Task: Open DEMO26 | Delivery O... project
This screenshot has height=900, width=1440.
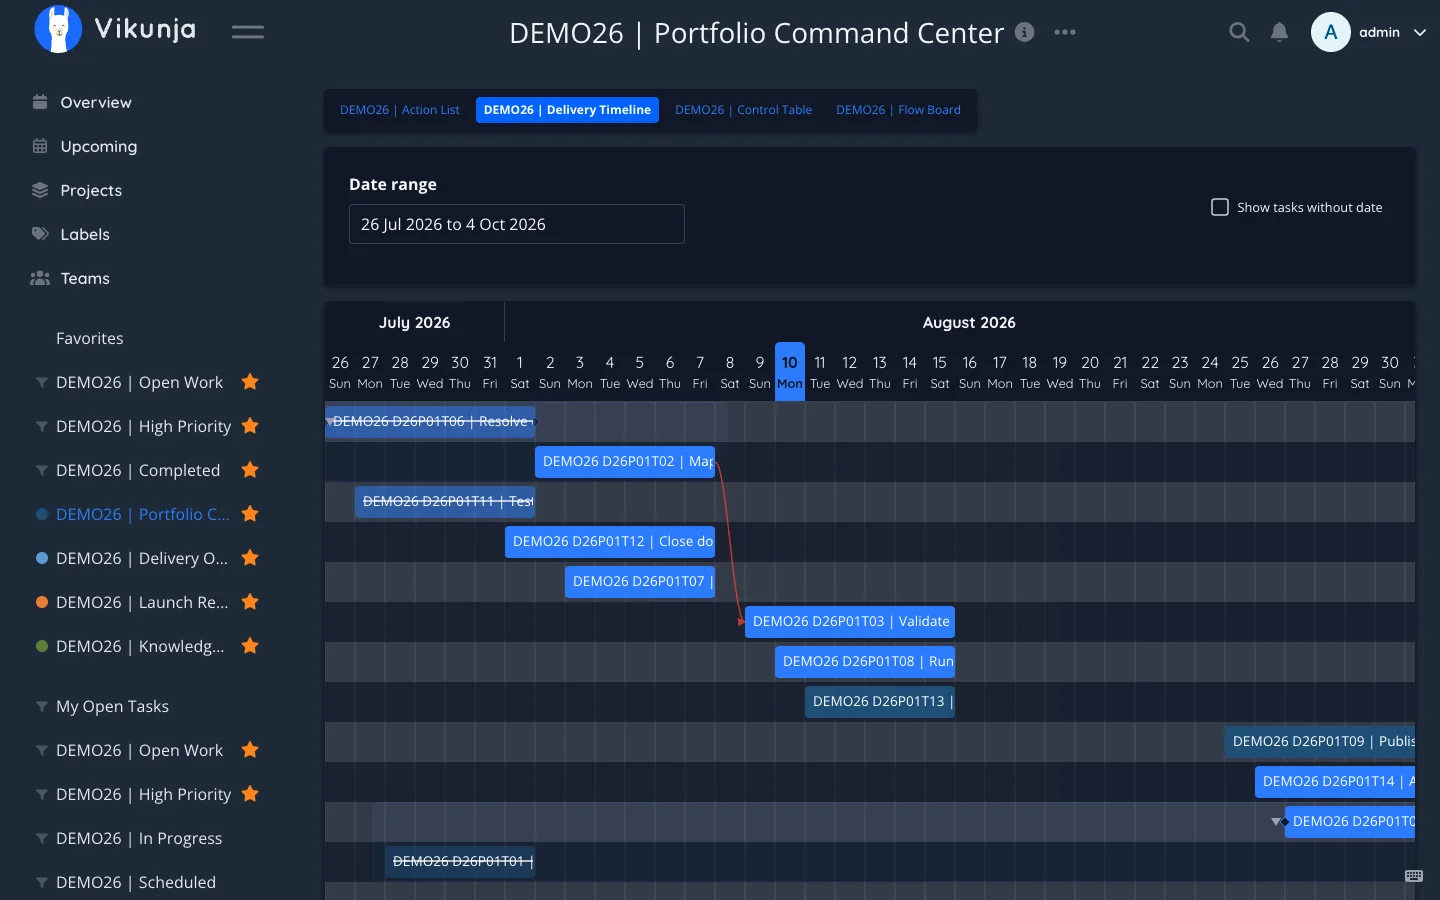Action: tap(142, 558)
